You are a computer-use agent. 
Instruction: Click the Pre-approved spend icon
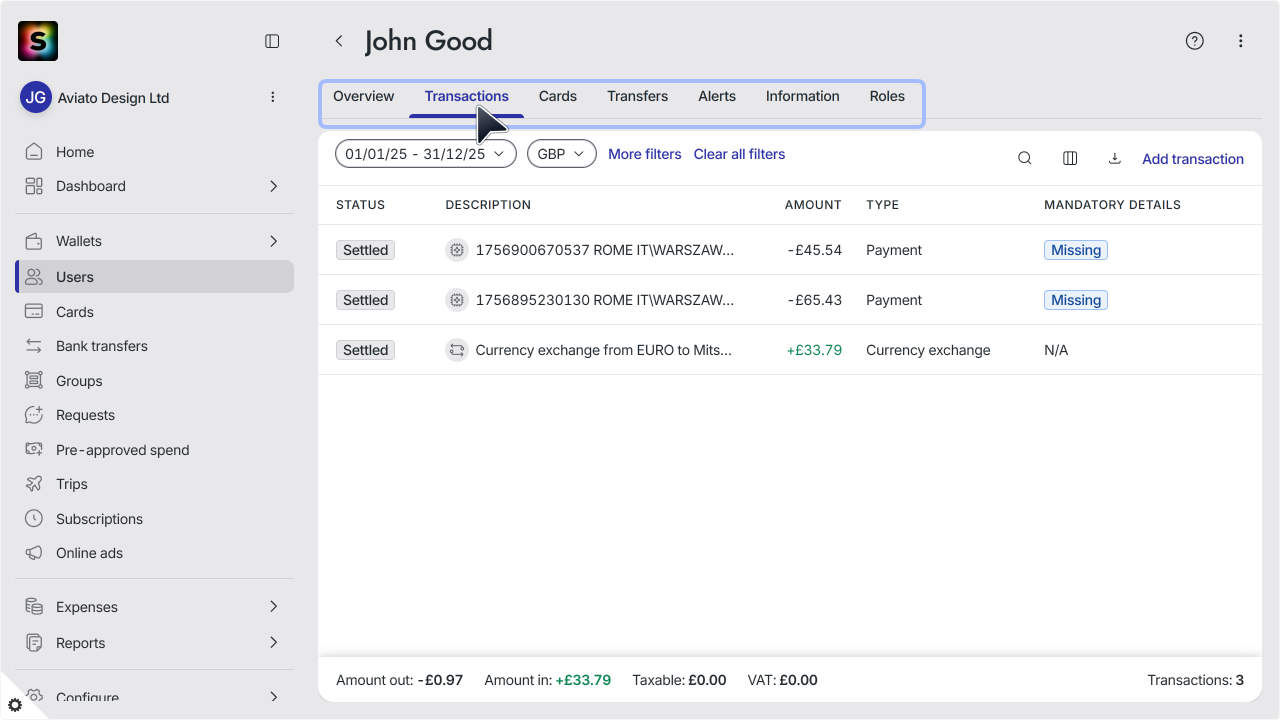click(x=34, y=450)
